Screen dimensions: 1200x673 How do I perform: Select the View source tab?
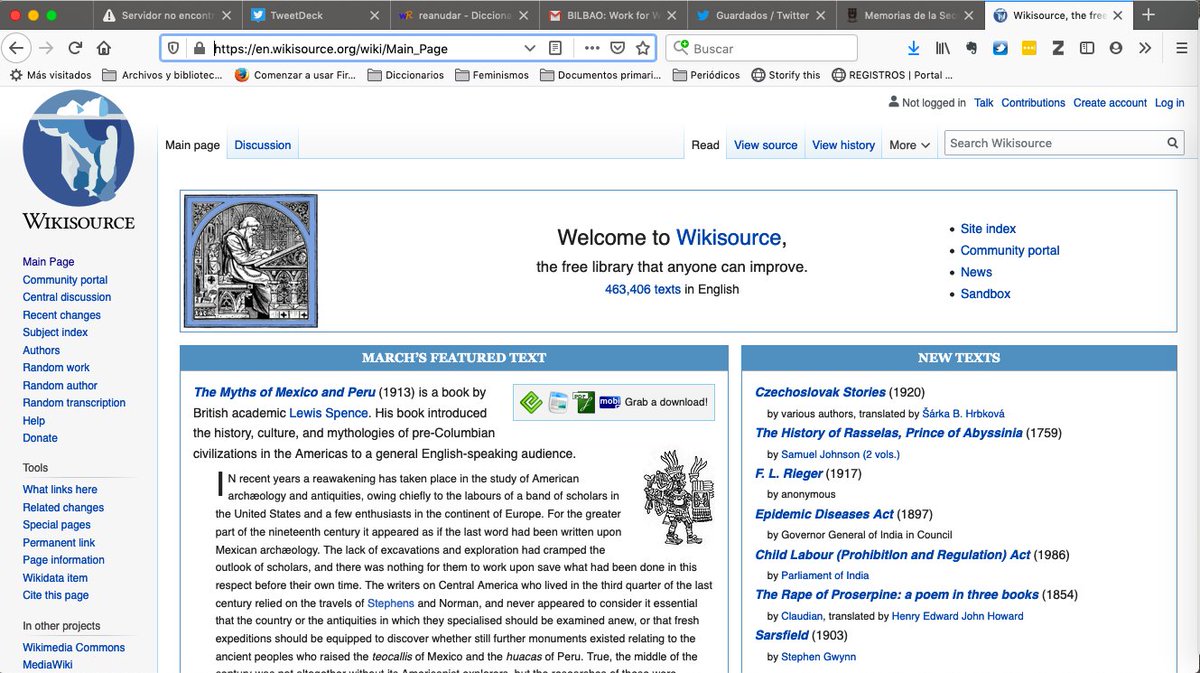pyautogui.click(x=766, y=145)
